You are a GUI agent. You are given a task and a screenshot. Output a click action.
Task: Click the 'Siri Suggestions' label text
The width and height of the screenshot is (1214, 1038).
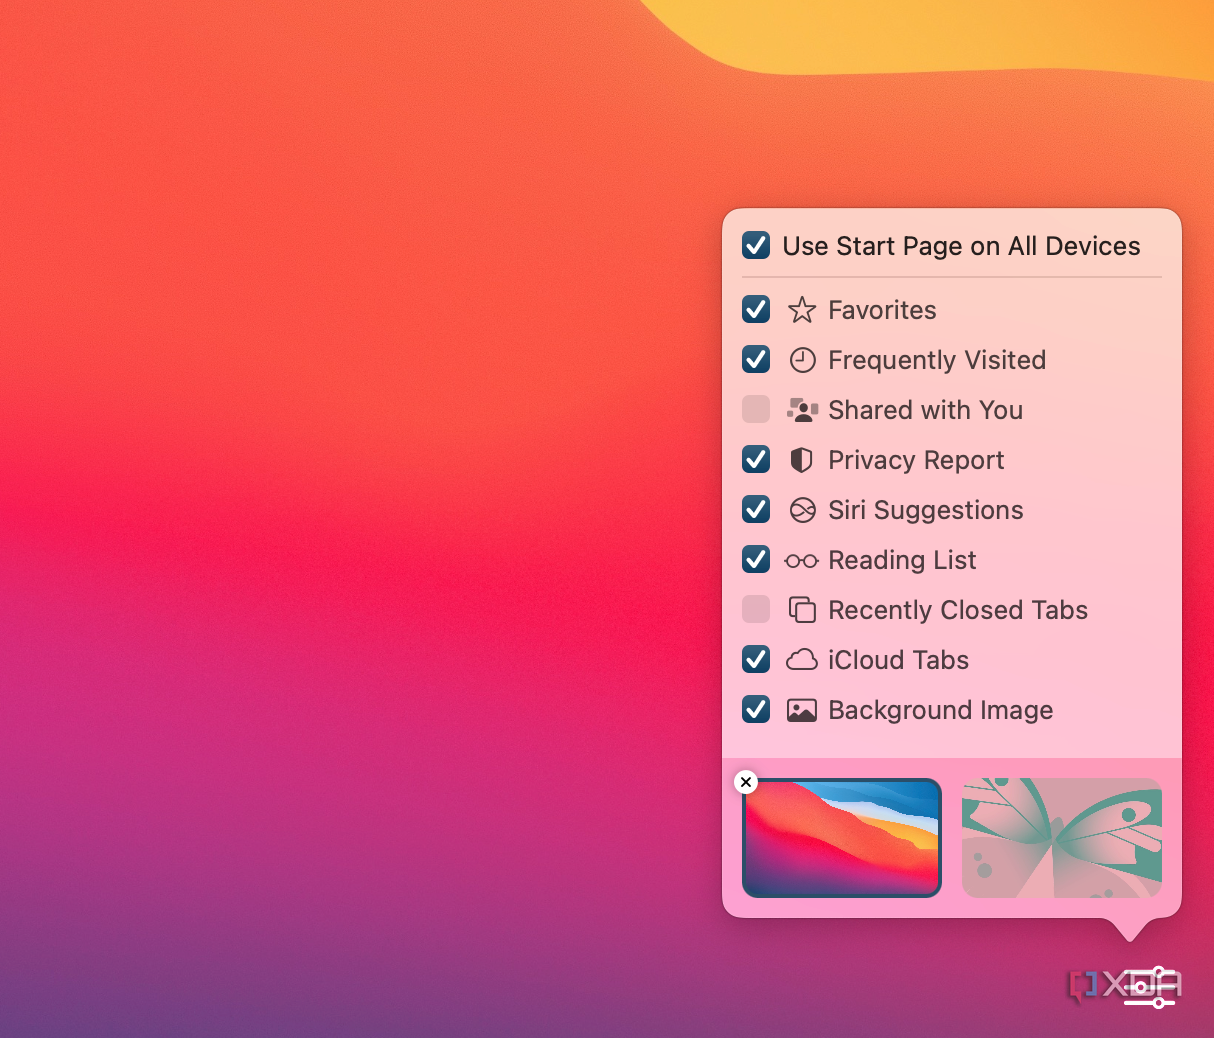(x=926, y=510)
